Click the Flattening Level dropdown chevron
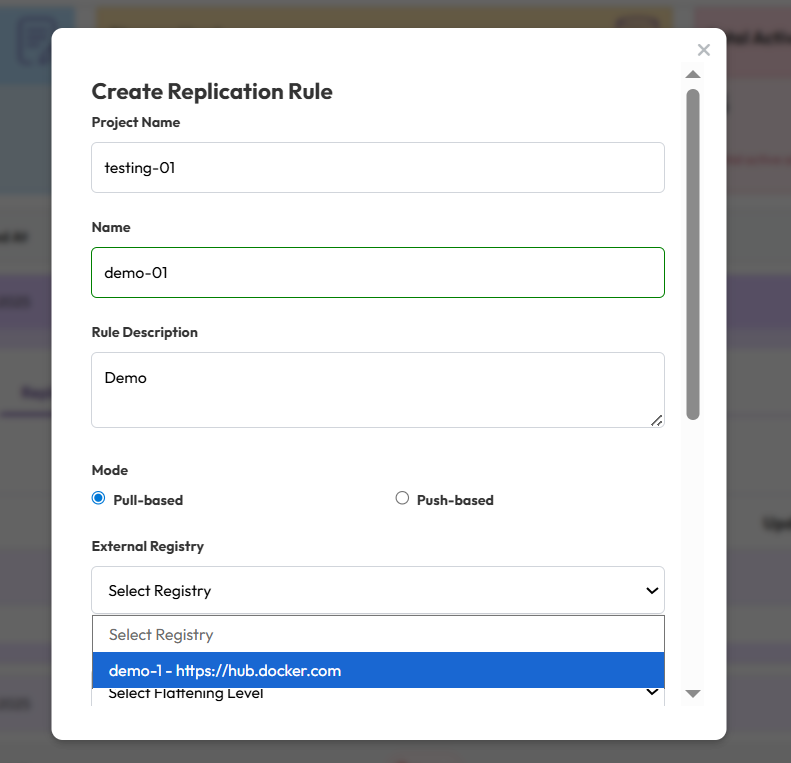This screenshot has width=791, height=763. pyautogui.click(x=652, y=692)
